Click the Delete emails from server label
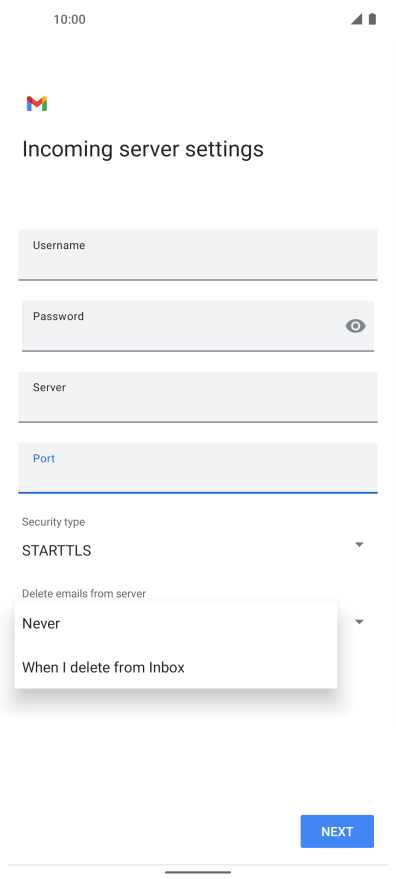 coord(84,594)
